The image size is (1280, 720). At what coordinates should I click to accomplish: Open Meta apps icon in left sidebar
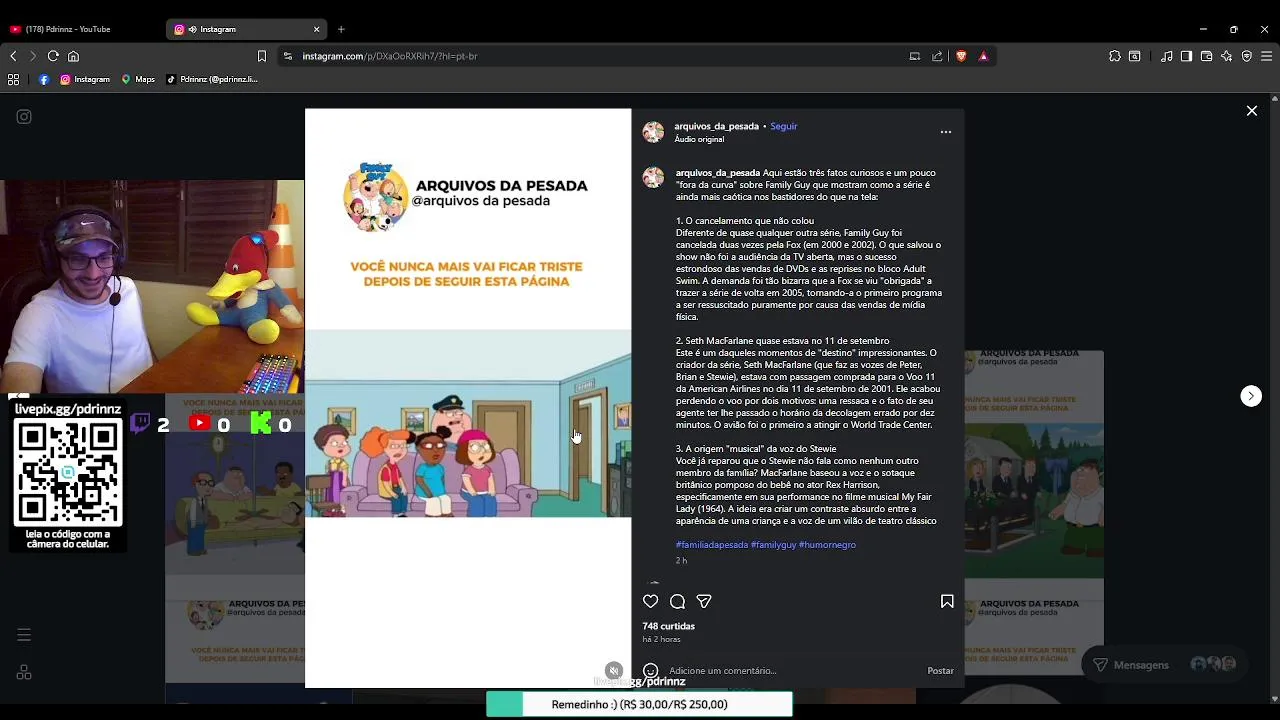24,673
